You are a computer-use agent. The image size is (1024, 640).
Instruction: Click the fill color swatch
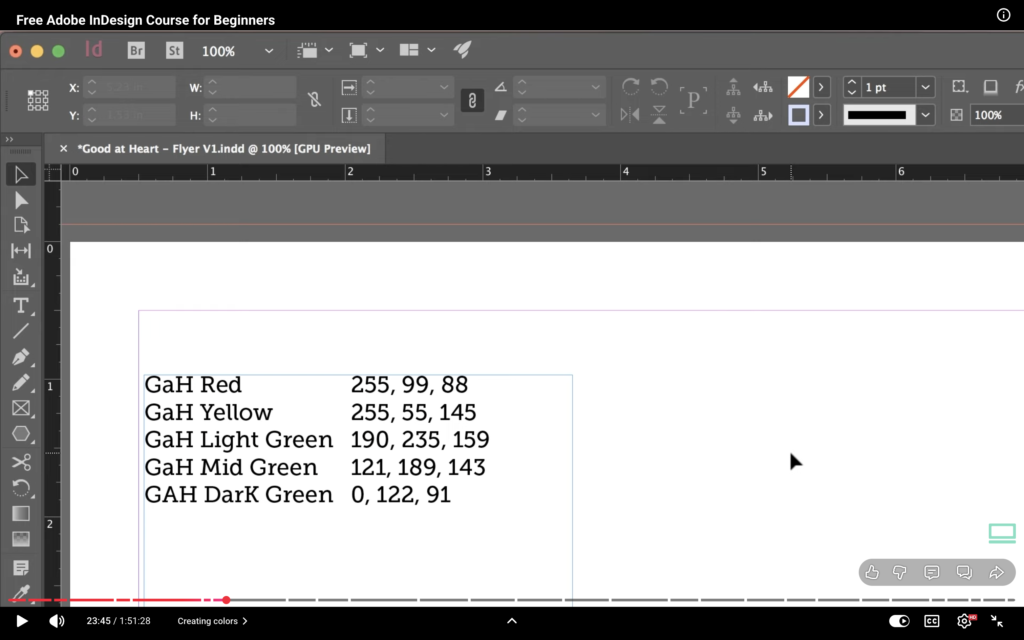coord(798,88)
